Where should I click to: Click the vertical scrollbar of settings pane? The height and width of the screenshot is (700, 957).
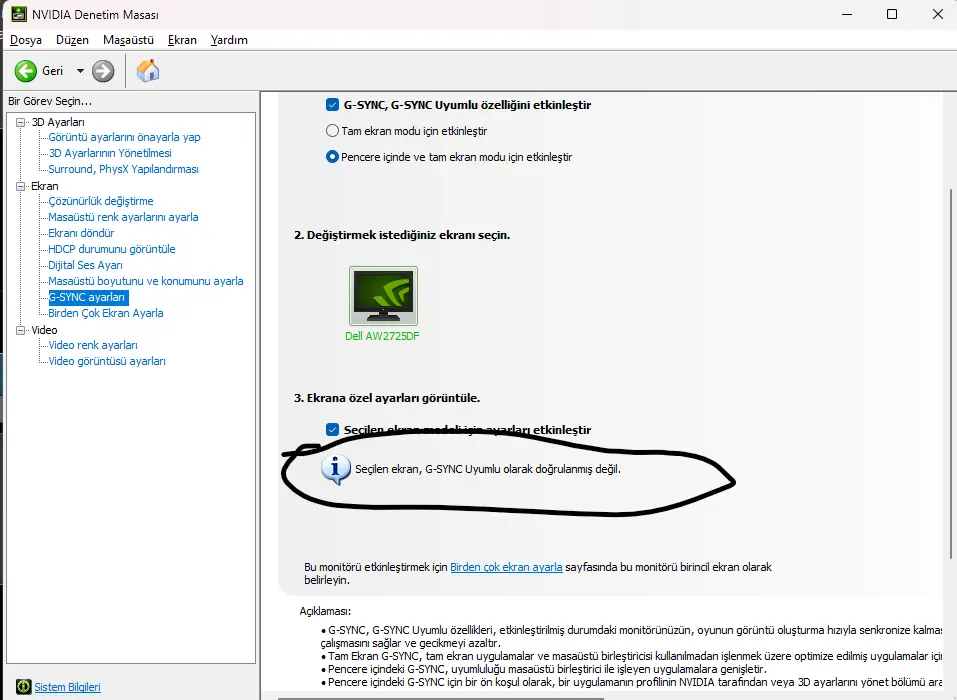click(950, 374)
